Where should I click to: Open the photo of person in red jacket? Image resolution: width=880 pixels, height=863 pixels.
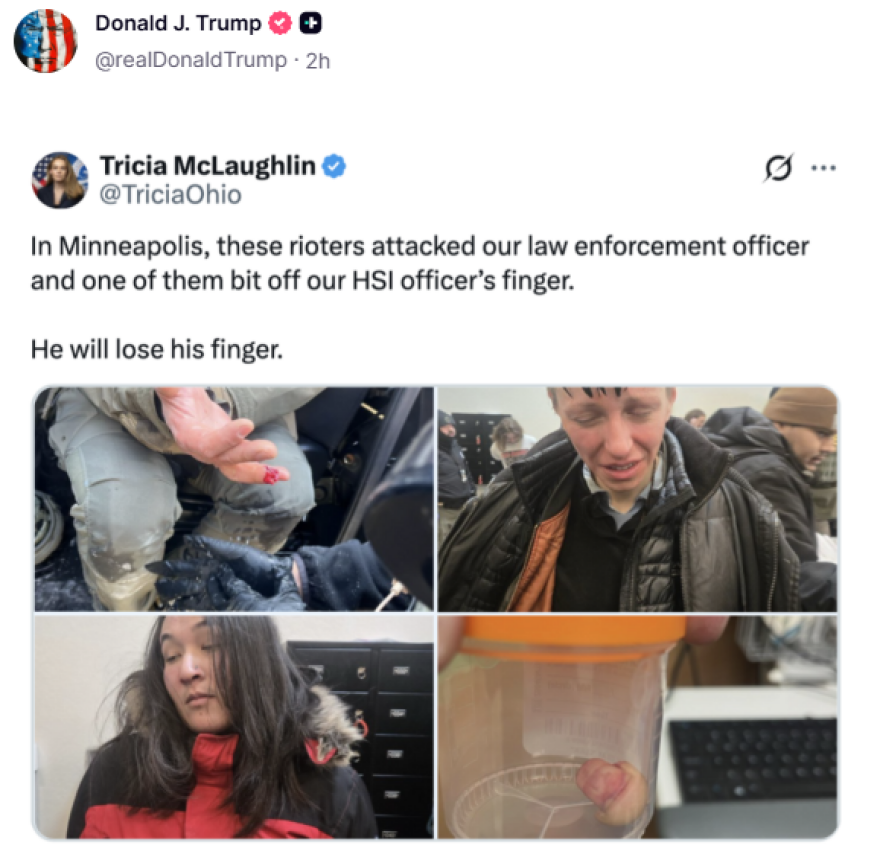coord(234,727)
